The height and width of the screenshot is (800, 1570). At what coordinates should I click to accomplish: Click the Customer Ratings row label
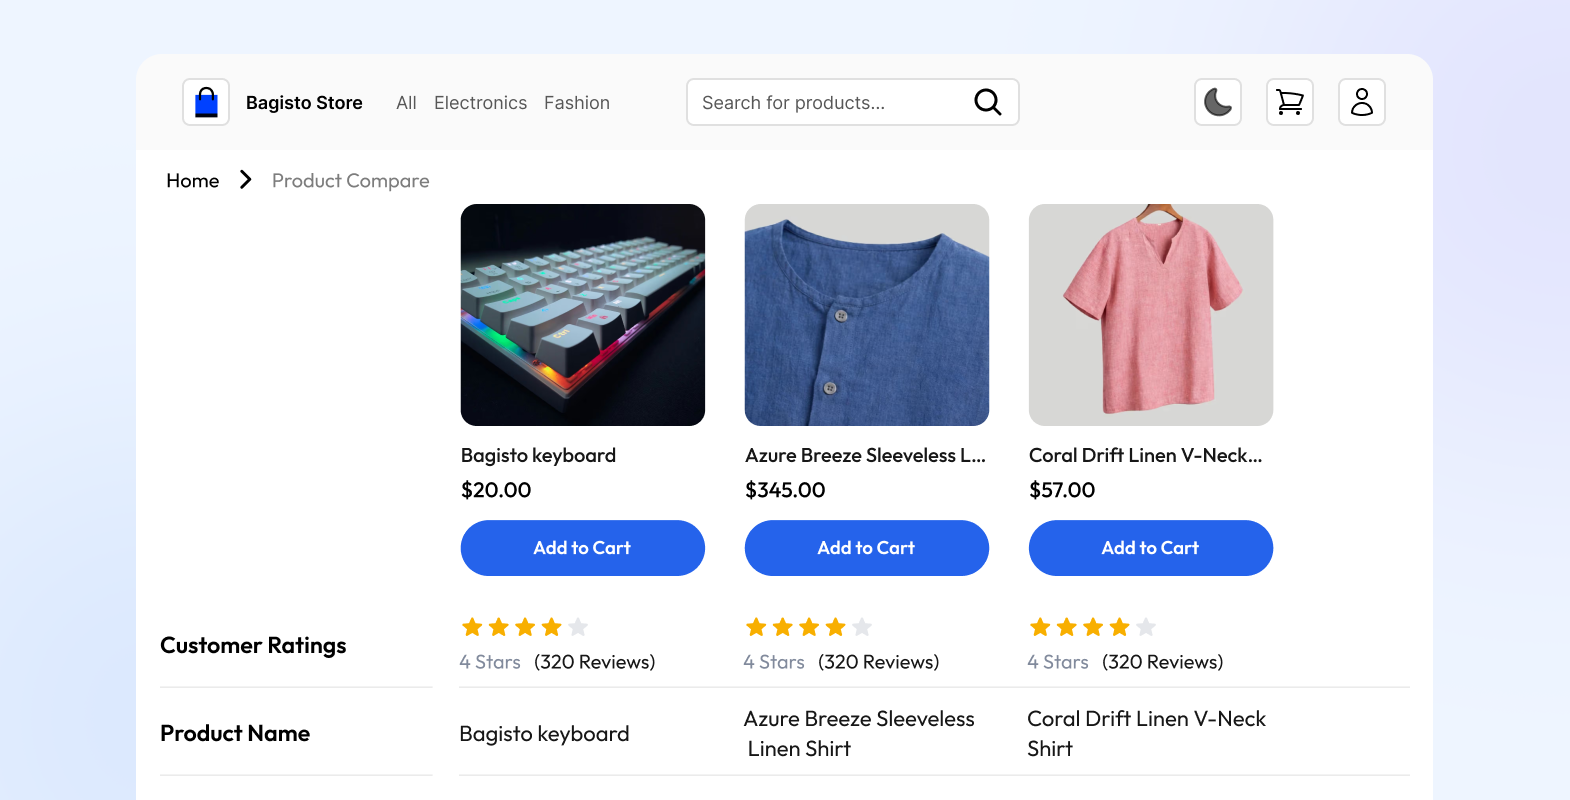click(253, 646)
